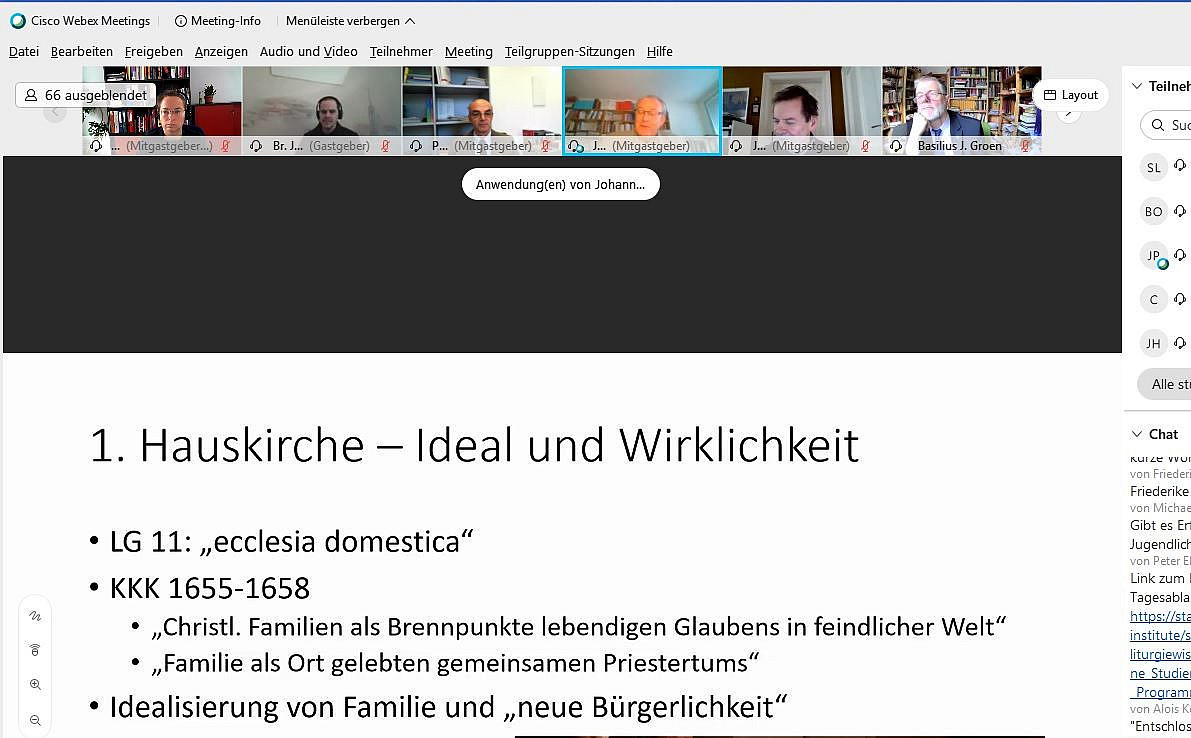Select the Basilius J. Groen video thumbnail
This screenshot has height=738, width=1191.
point(961,103)
